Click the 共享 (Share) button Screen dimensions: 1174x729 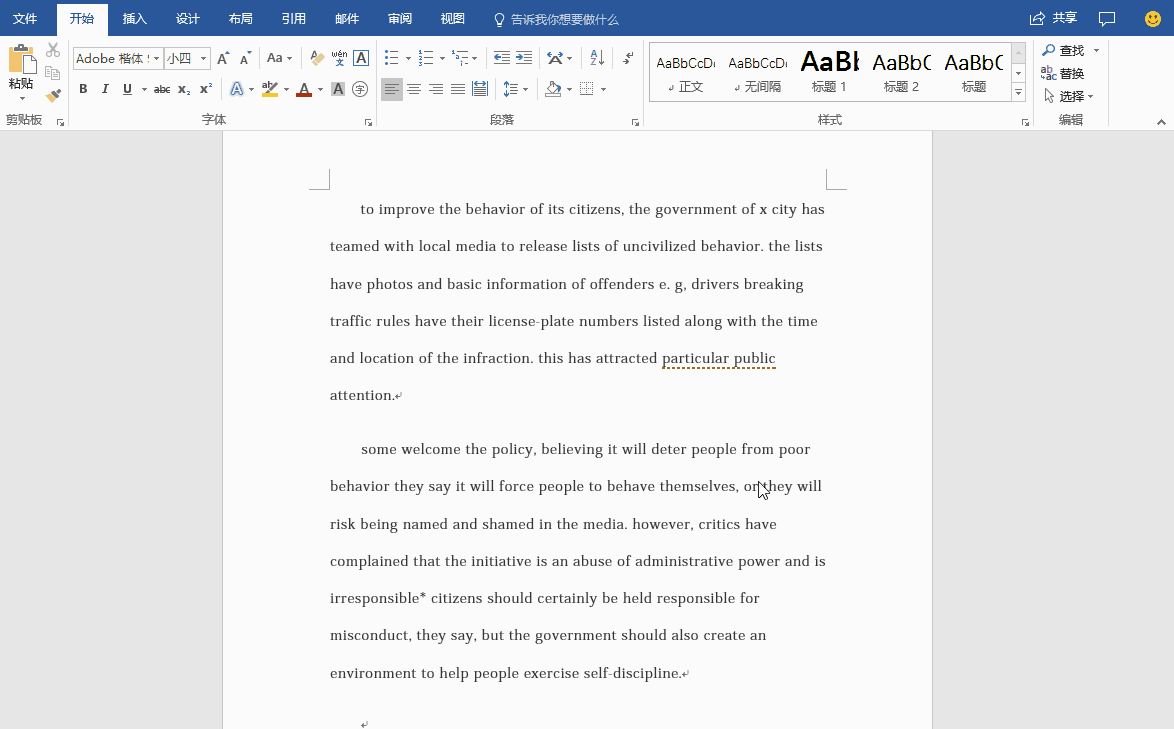click(1053, 19)
